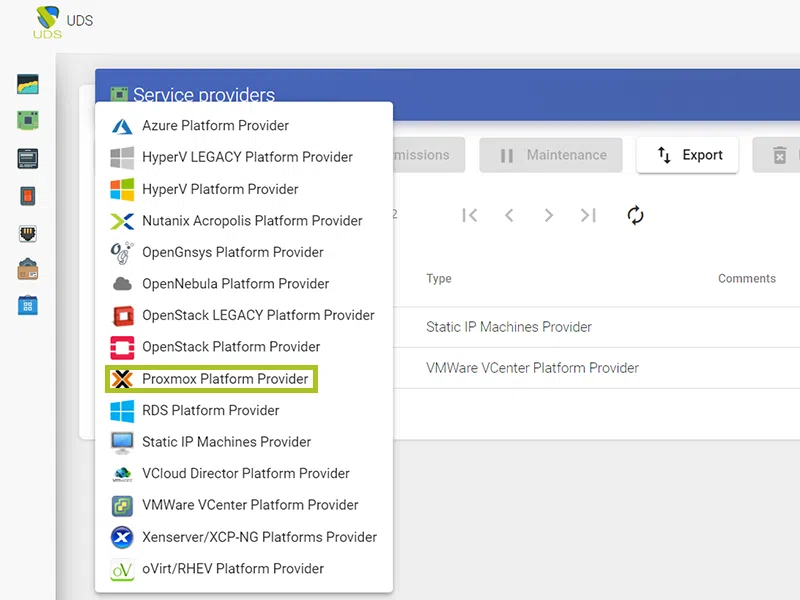Choose Static IP Machines Provider menu entry

point(244,442)
